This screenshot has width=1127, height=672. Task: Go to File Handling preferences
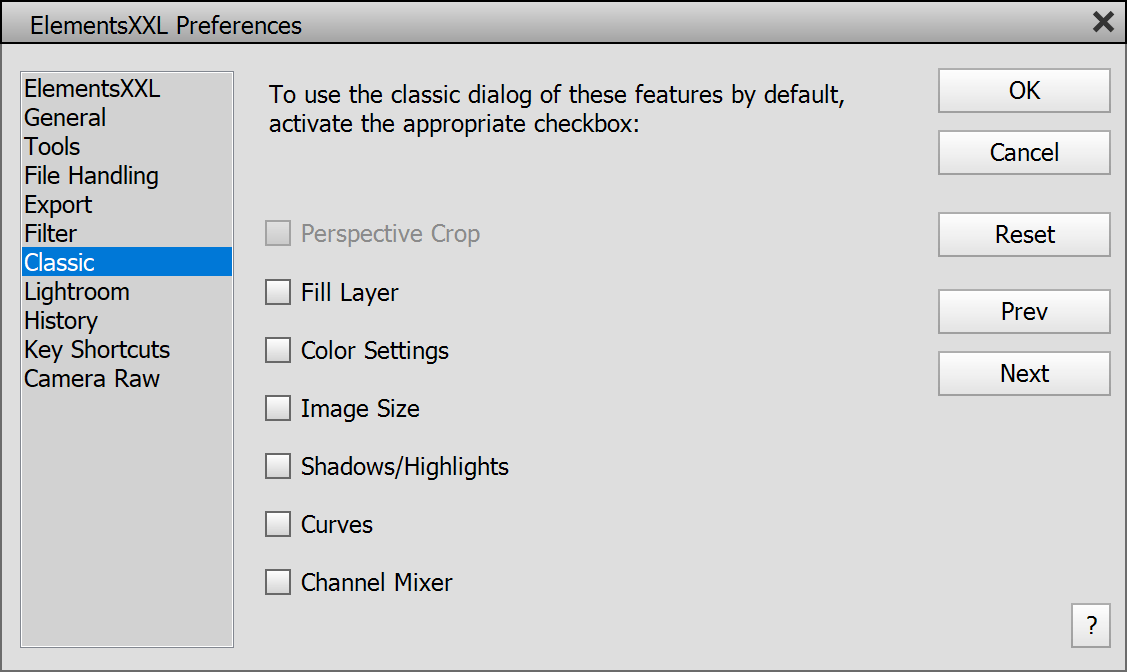(91, 176)
